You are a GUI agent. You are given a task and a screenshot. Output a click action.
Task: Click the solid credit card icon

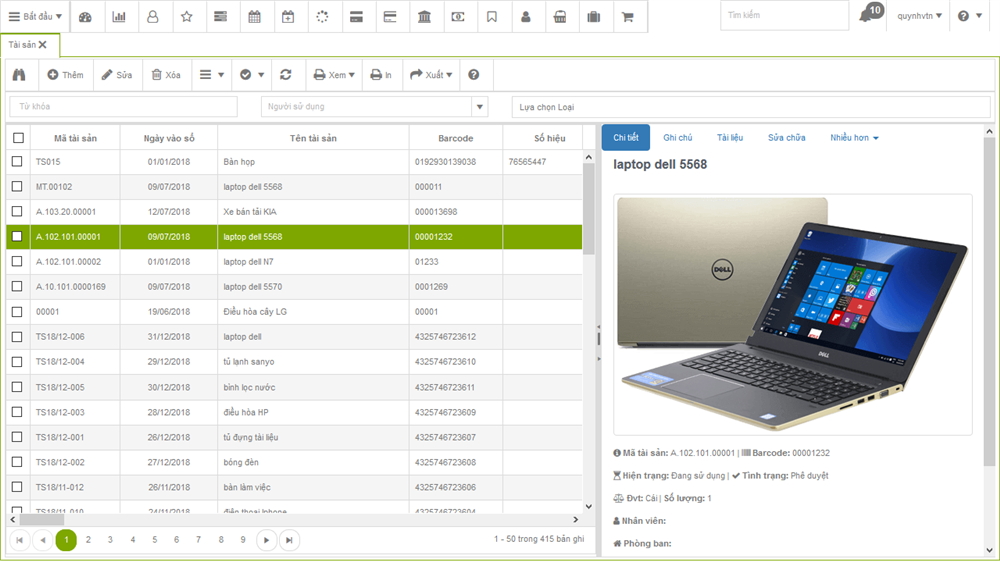[x=357, y=17]
